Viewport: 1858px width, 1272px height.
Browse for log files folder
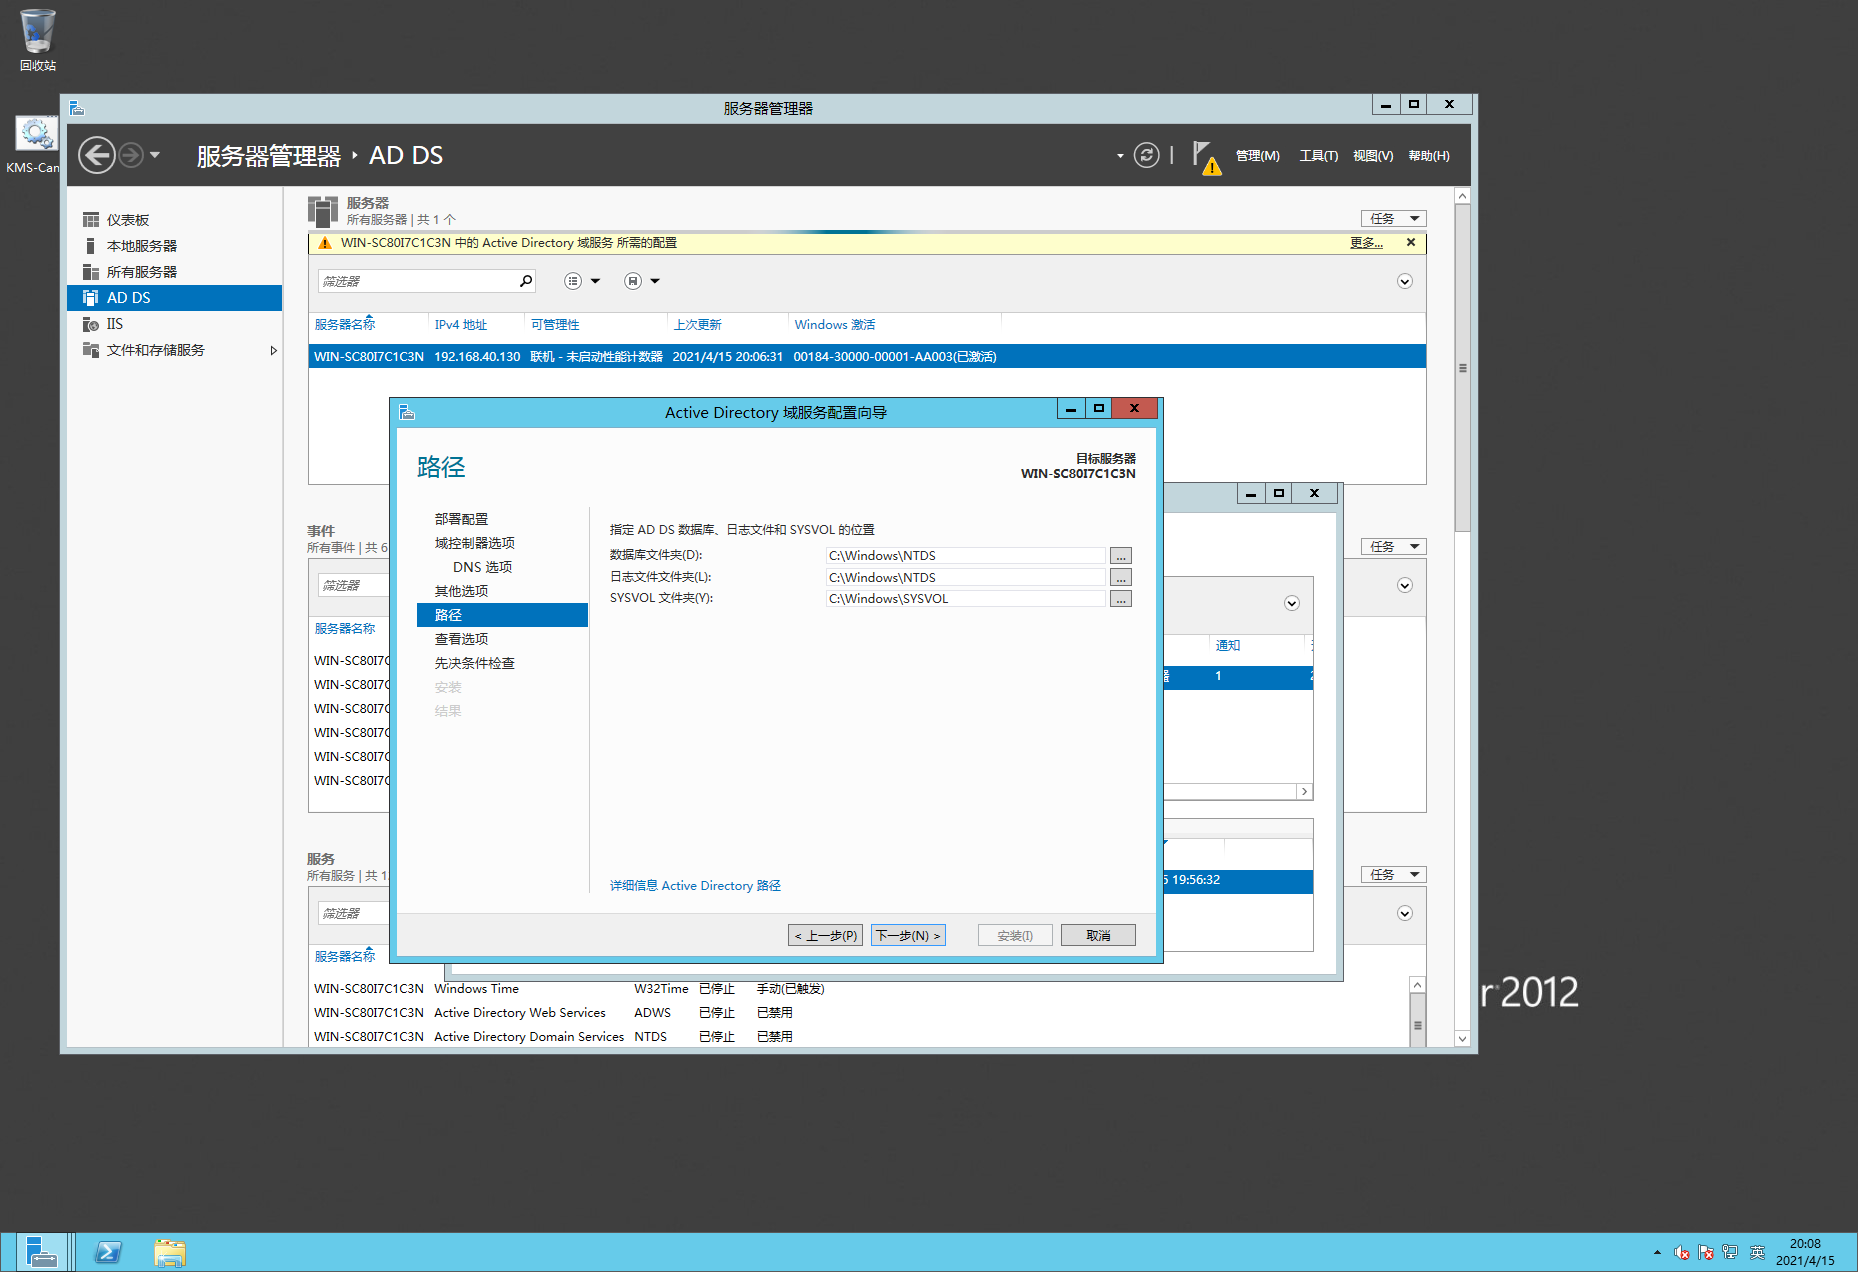(x=1121, y=578)
